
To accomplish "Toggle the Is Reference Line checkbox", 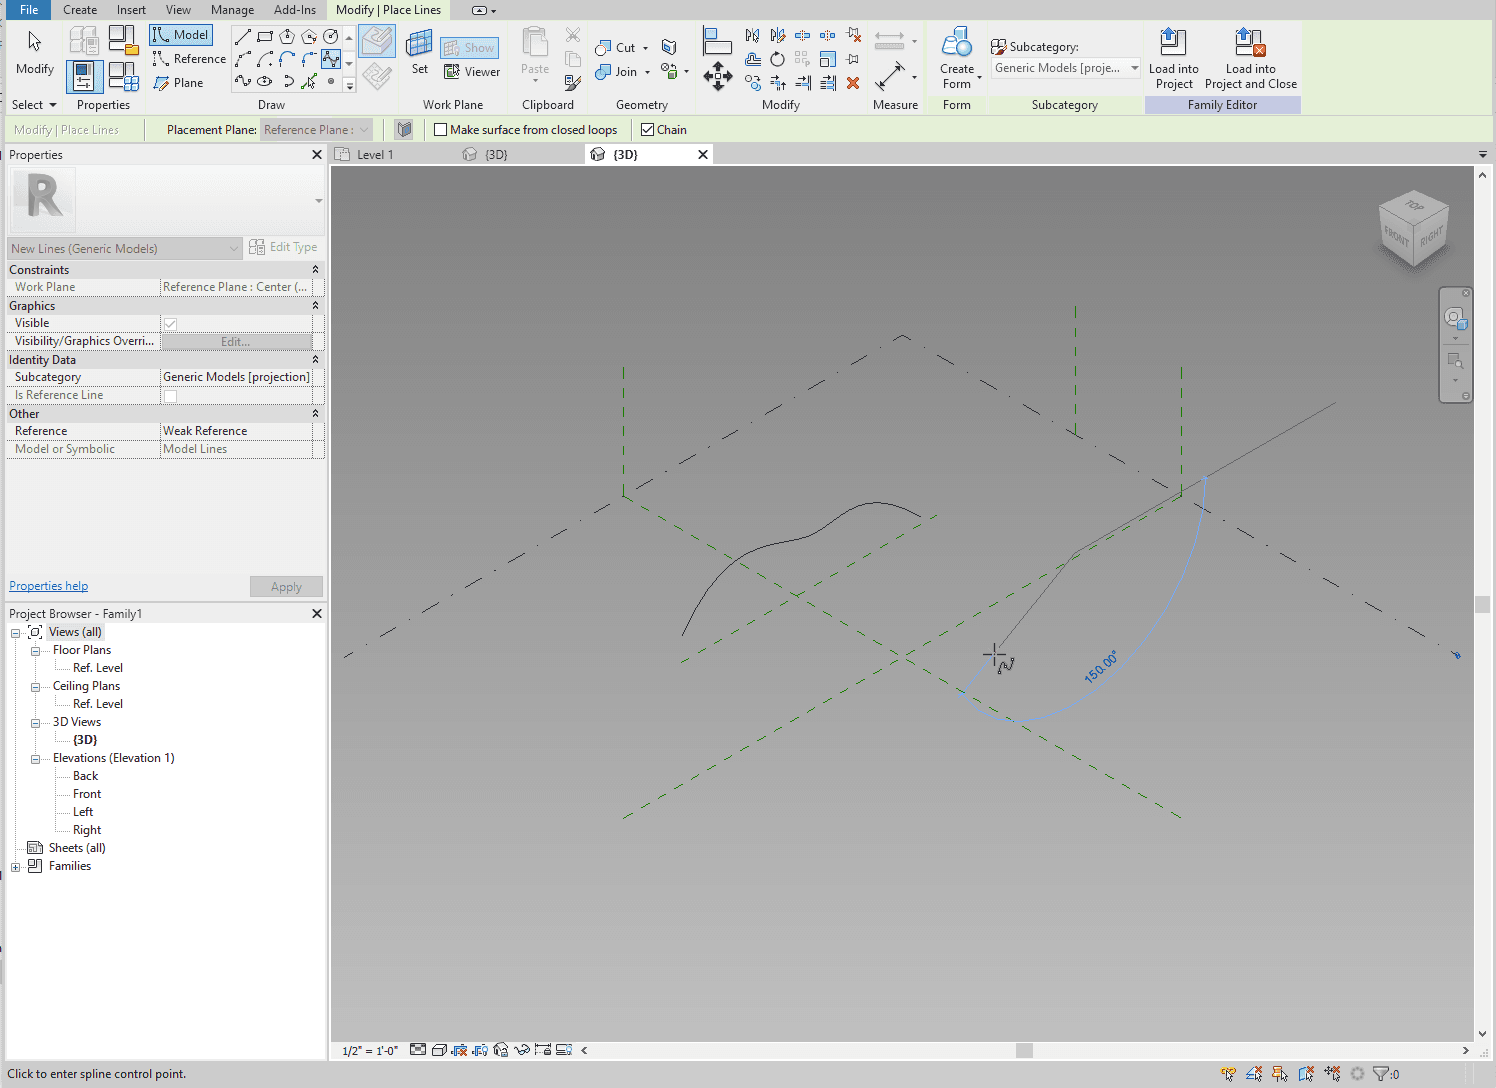I will click(171, 396).
